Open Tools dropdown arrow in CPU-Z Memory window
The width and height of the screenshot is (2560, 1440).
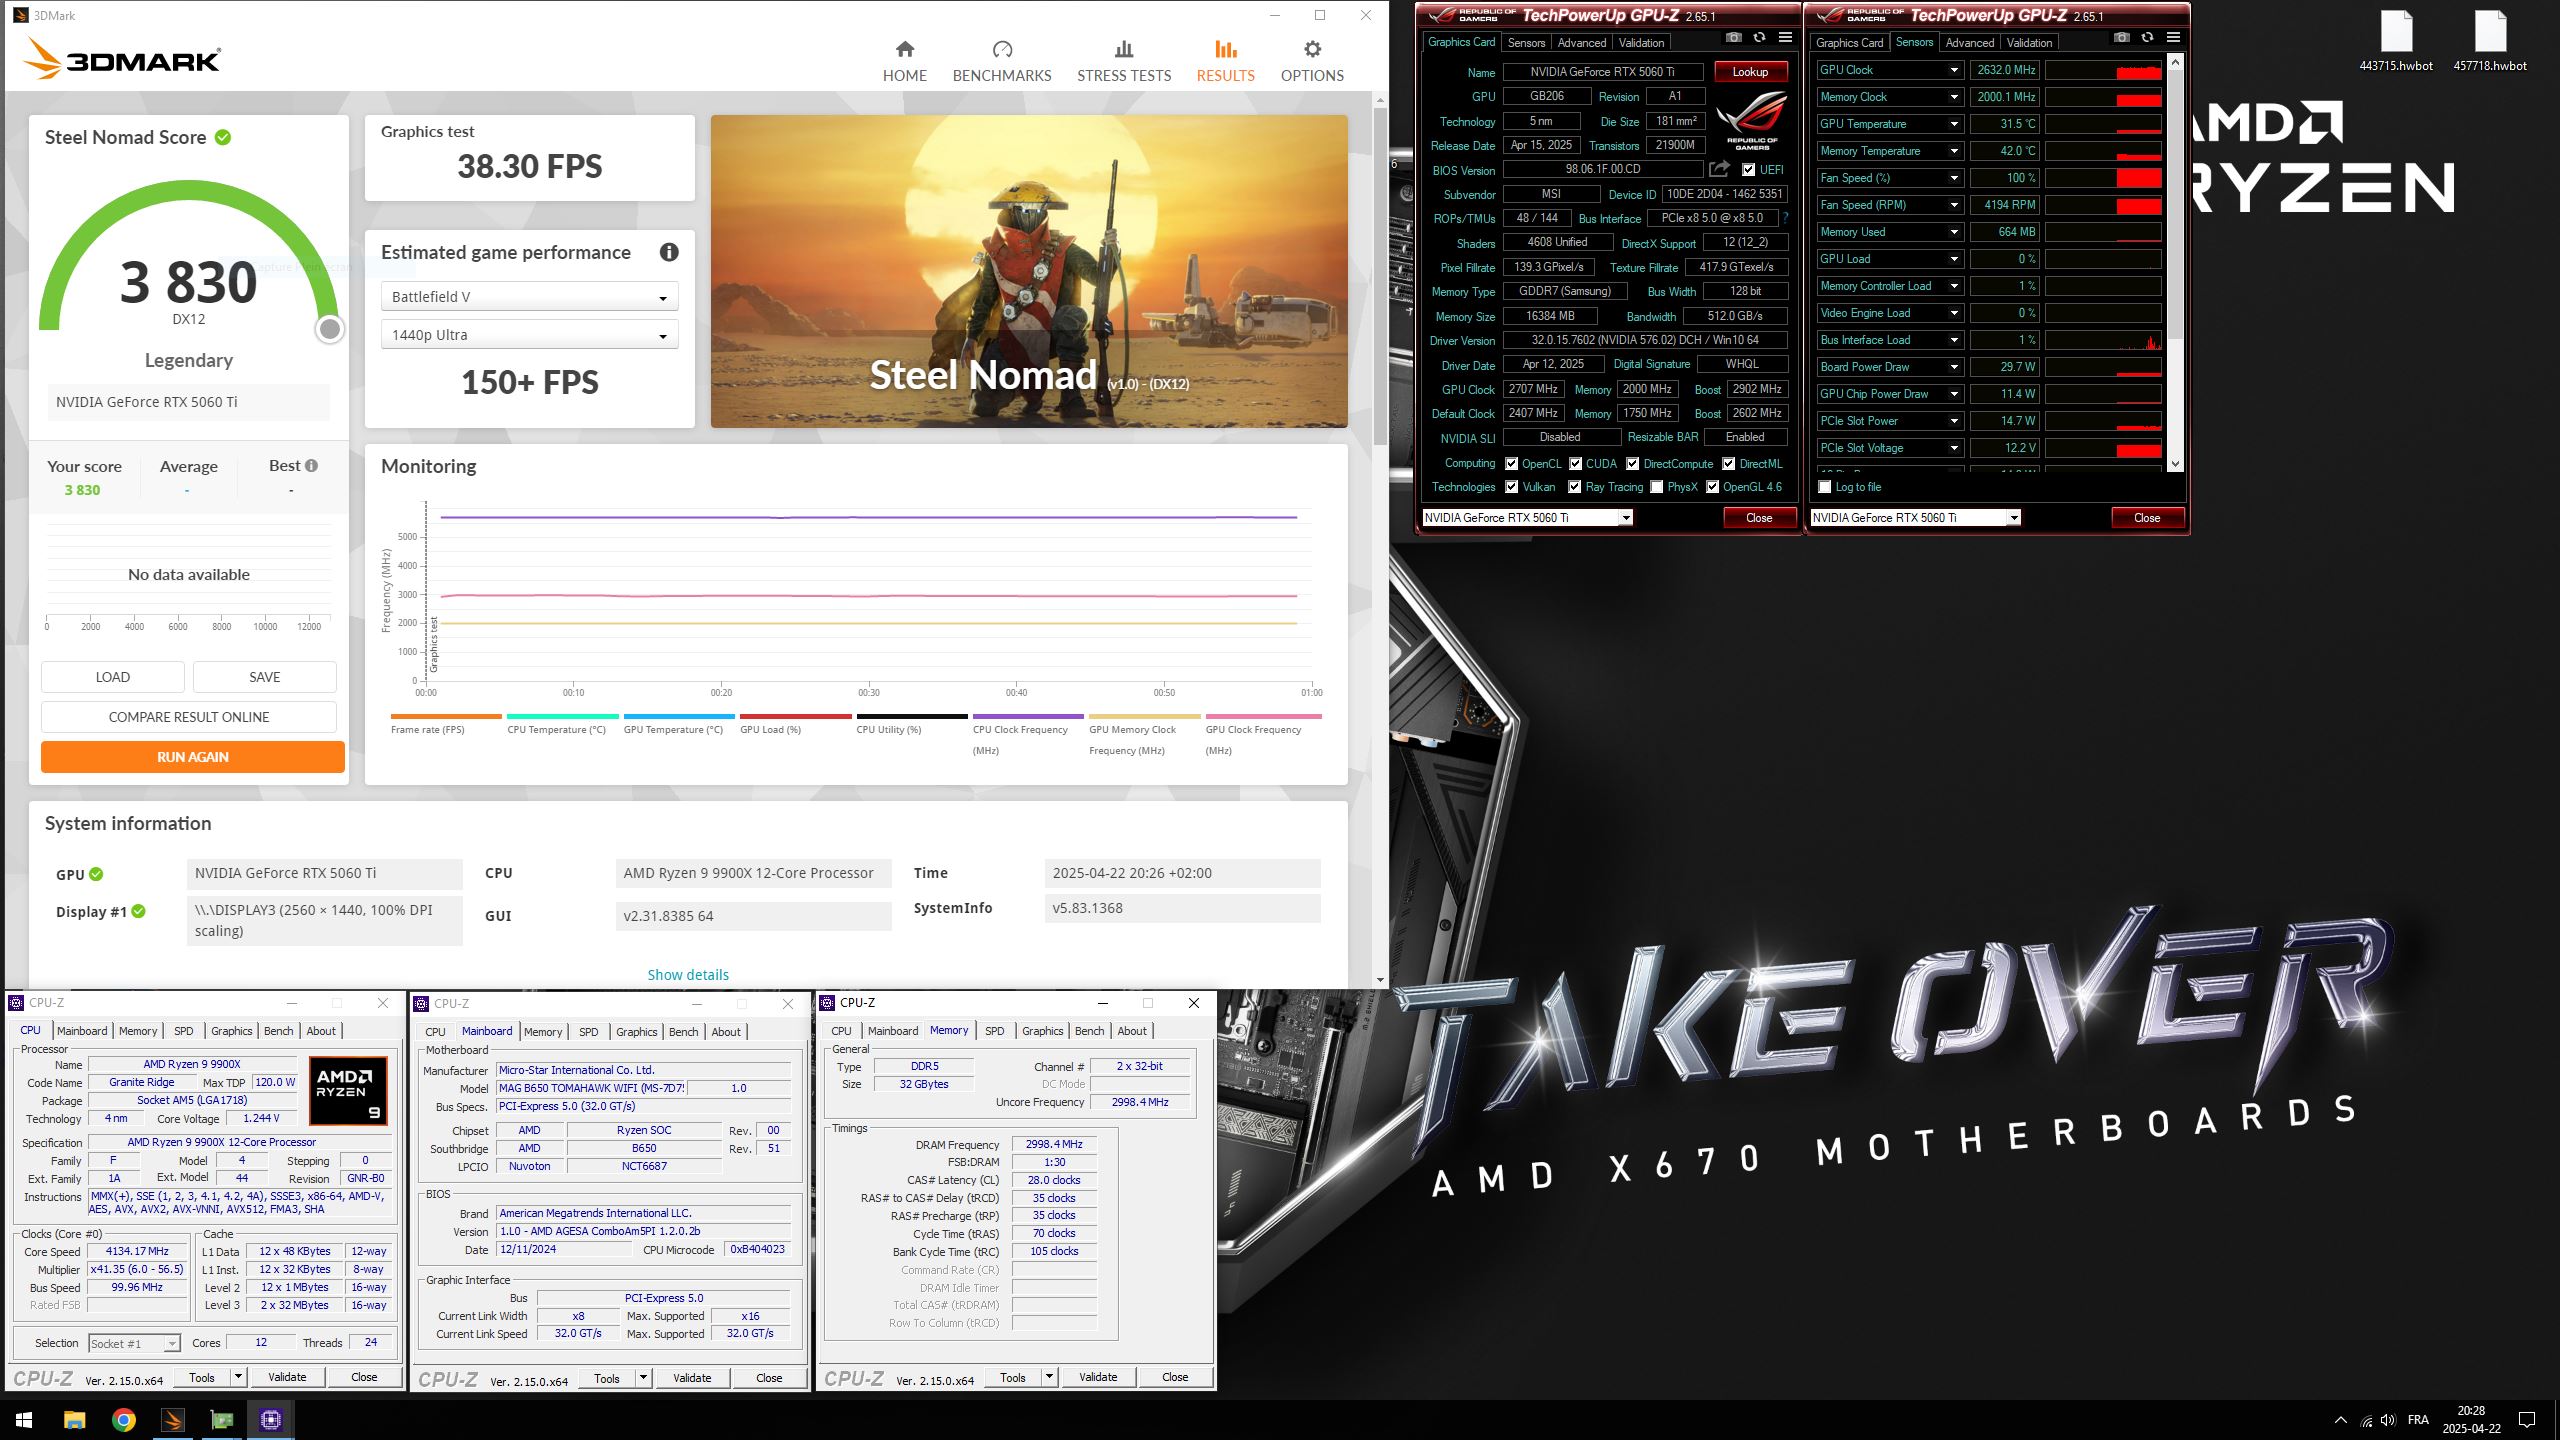[1049, 1377]
